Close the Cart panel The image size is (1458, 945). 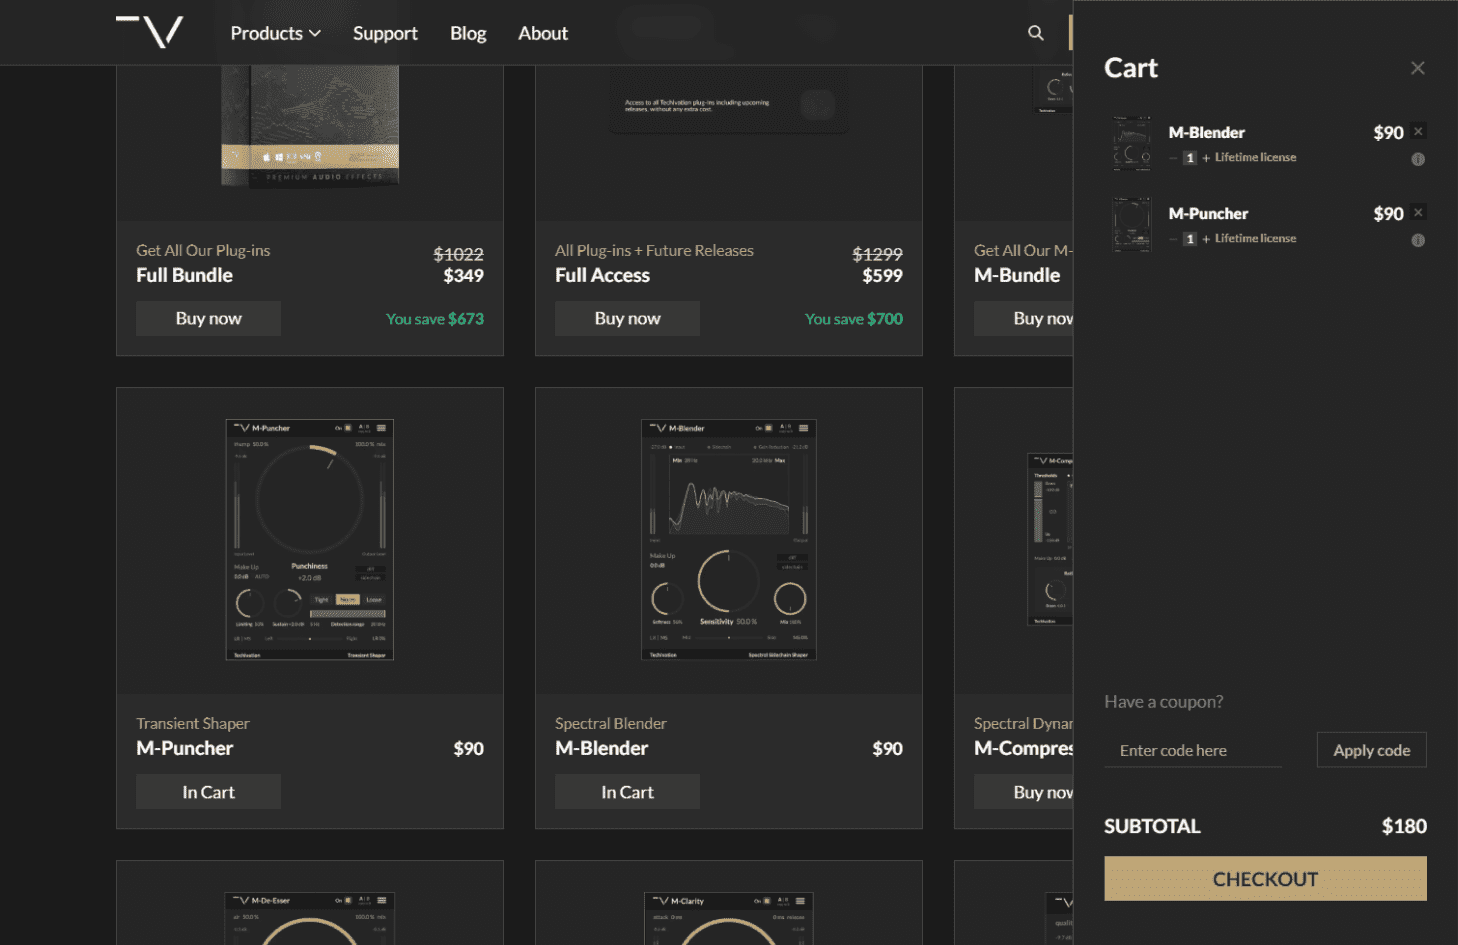1417,68
